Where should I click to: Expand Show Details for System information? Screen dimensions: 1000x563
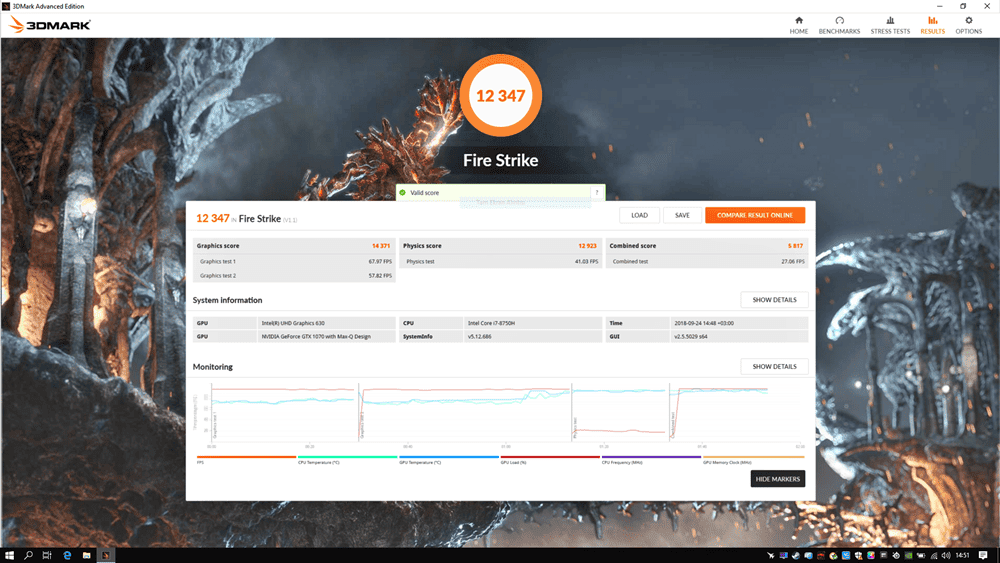774,300
